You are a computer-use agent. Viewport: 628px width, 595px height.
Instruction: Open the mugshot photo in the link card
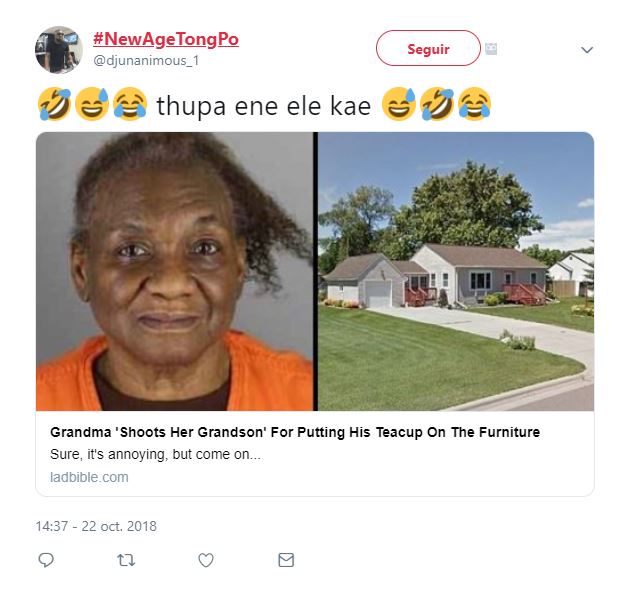(175, 271)
